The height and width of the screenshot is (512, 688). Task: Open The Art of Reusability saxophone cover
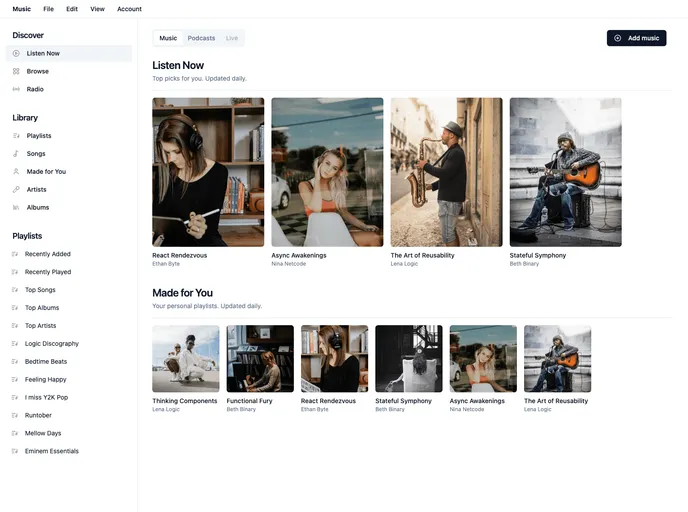446,172
